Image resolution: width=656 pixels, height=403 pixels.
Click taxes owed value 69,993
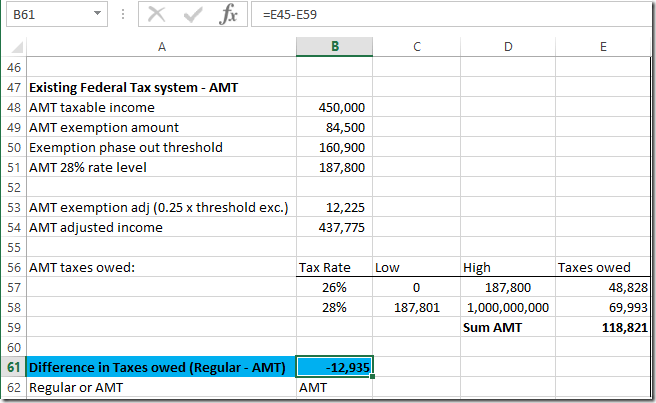(628, 308)
